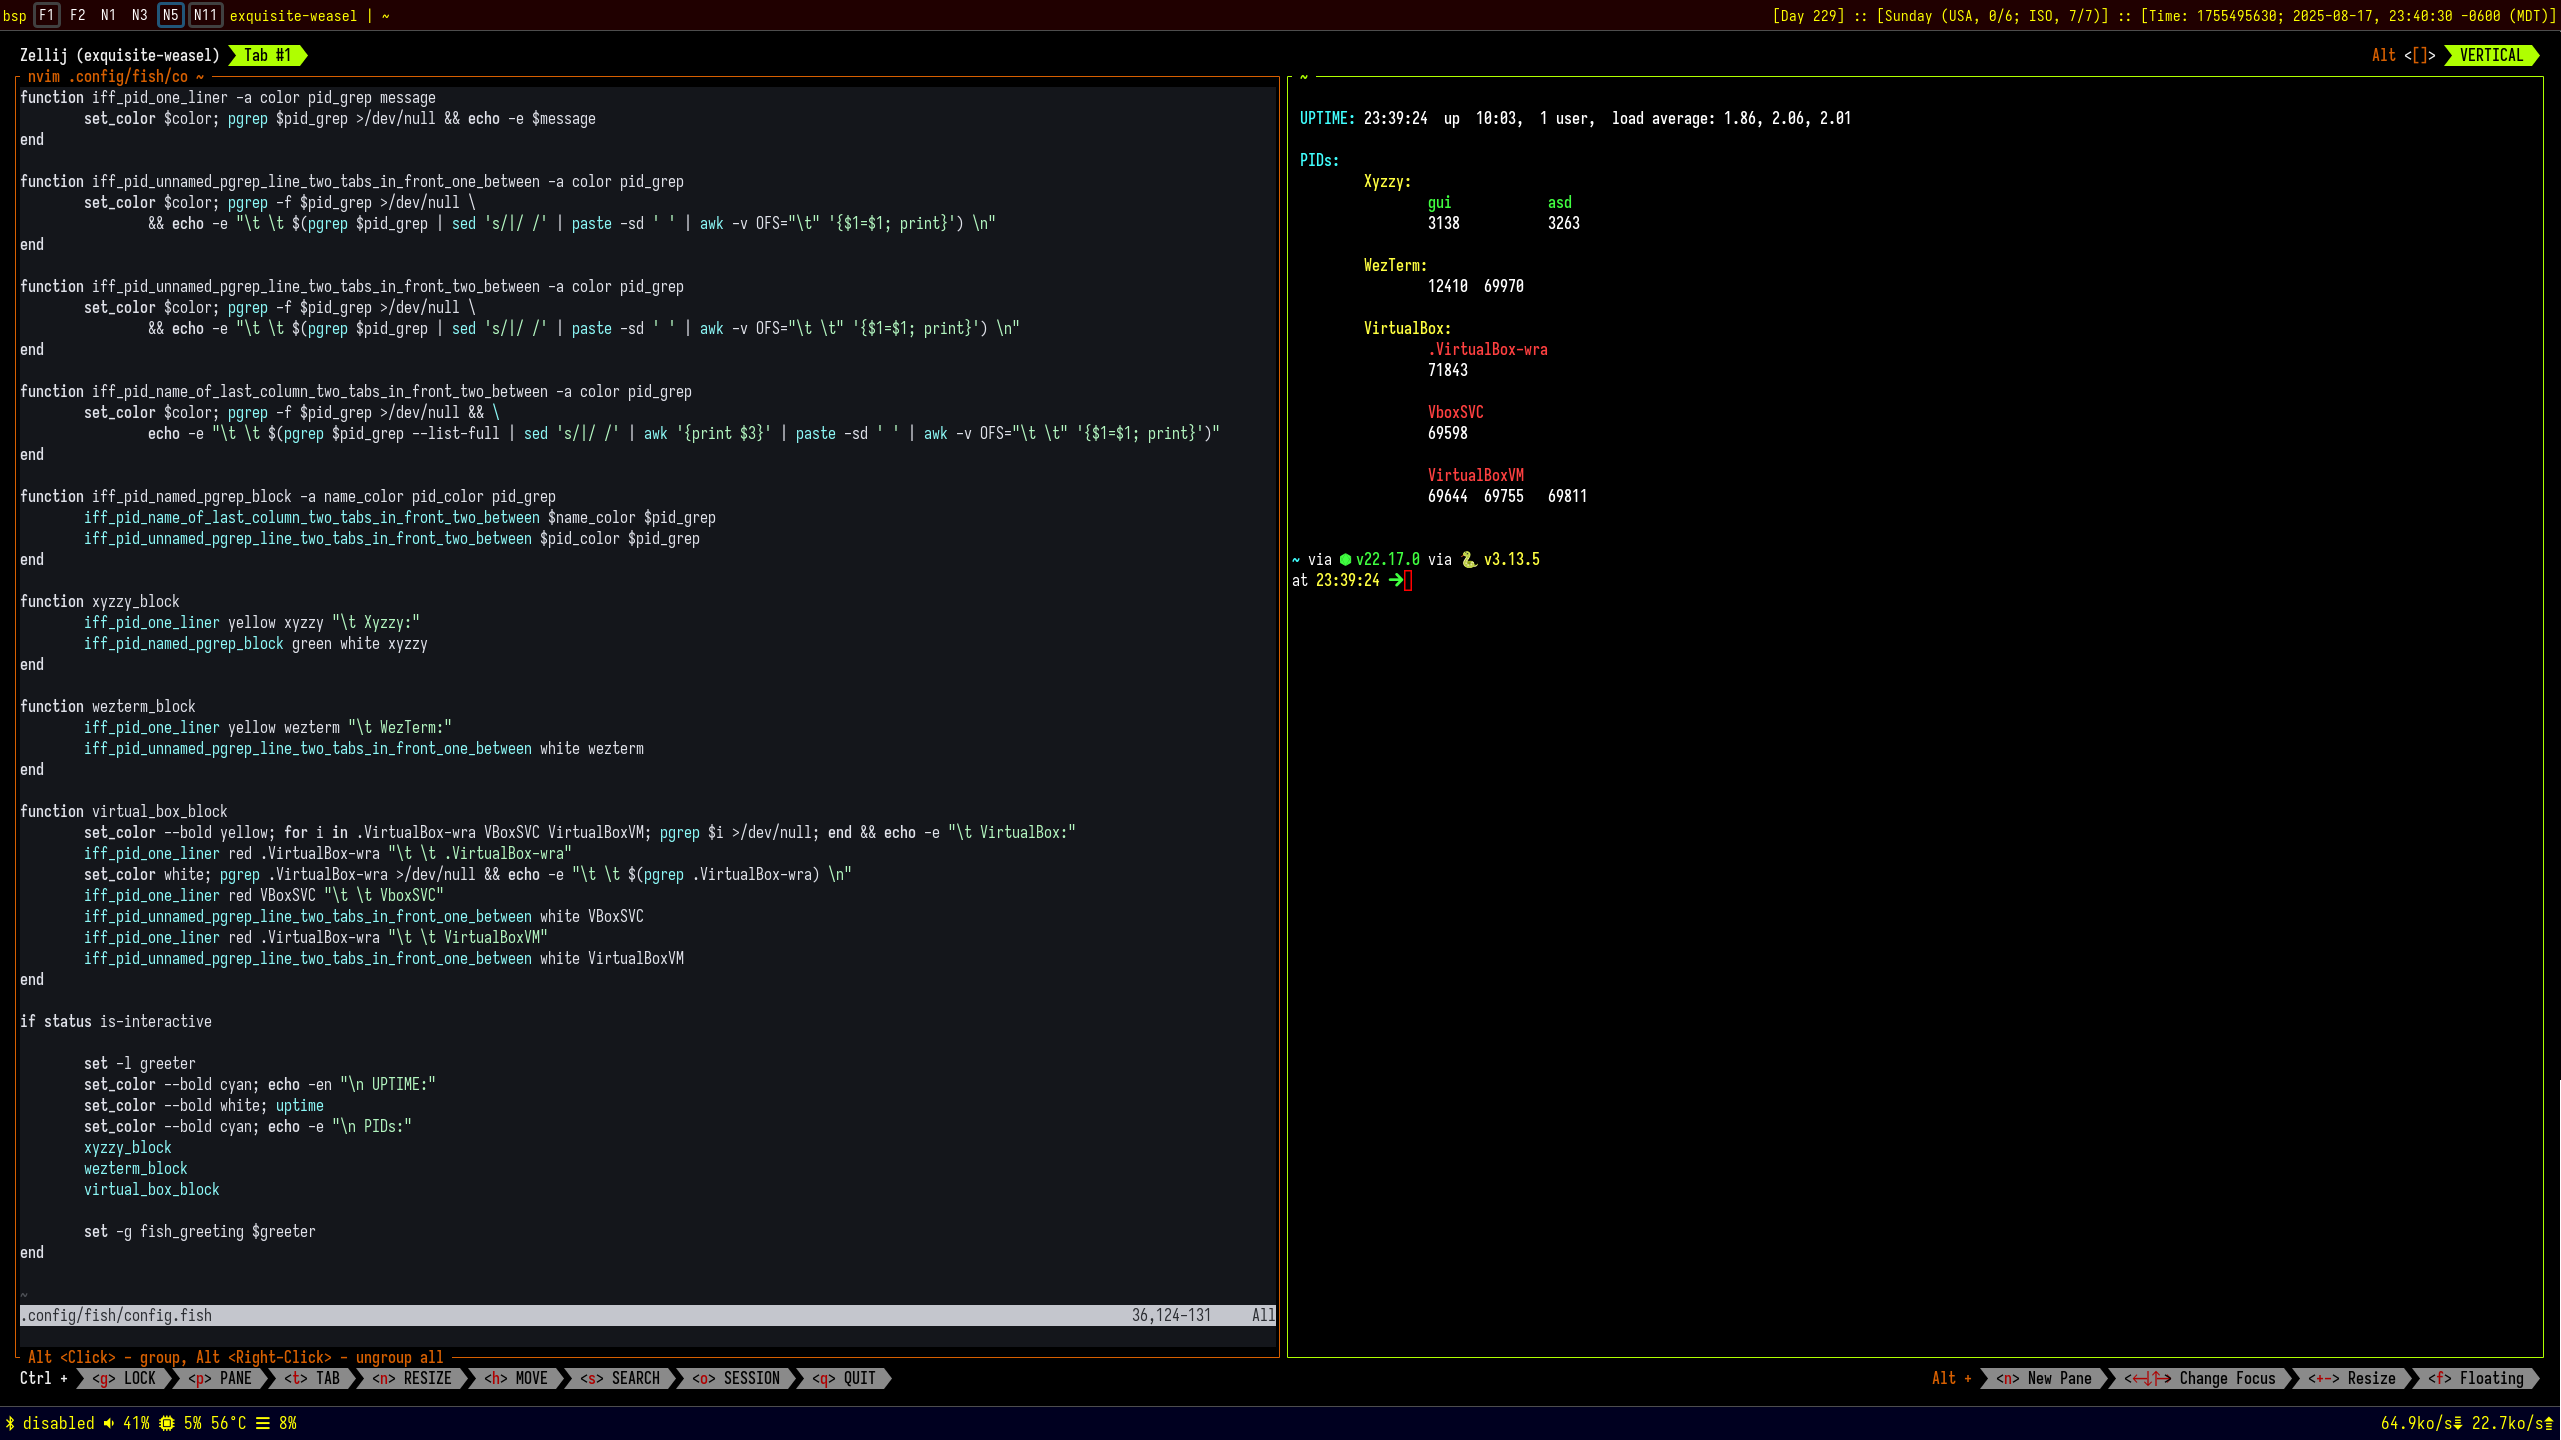The width and height of the screenshot is (2561, 1440).
Task: Click the Node.js green hexagon in prompt
Action: pos(1345,560)
